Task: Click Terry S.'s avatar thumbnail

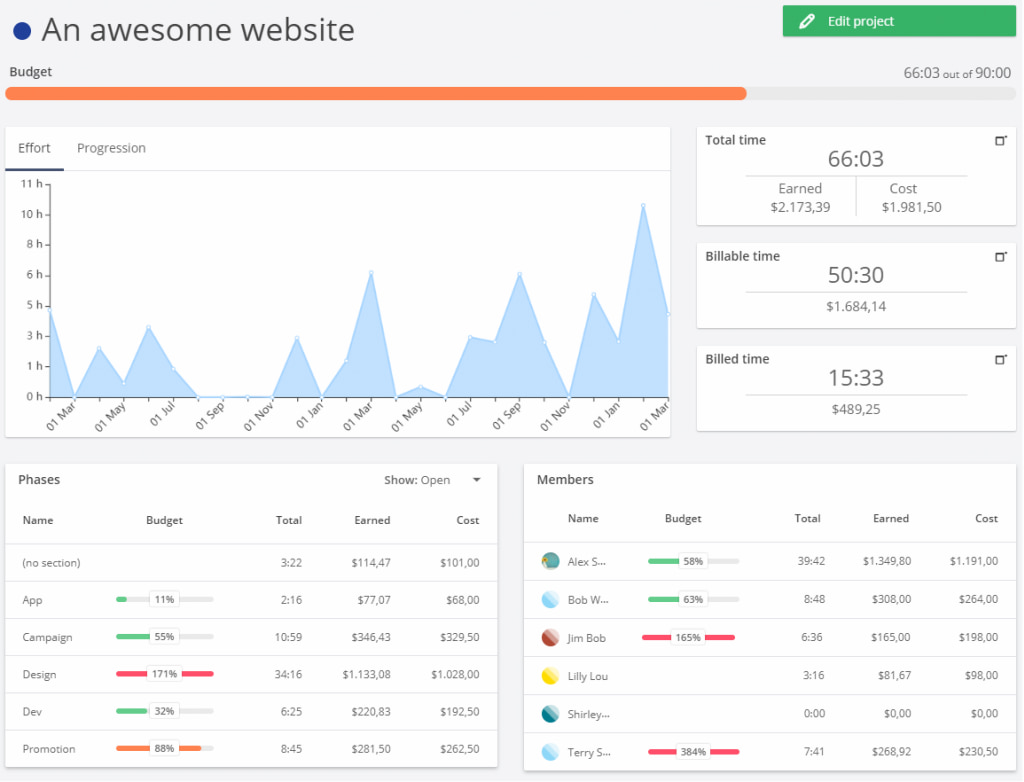Action: (549, 752)
